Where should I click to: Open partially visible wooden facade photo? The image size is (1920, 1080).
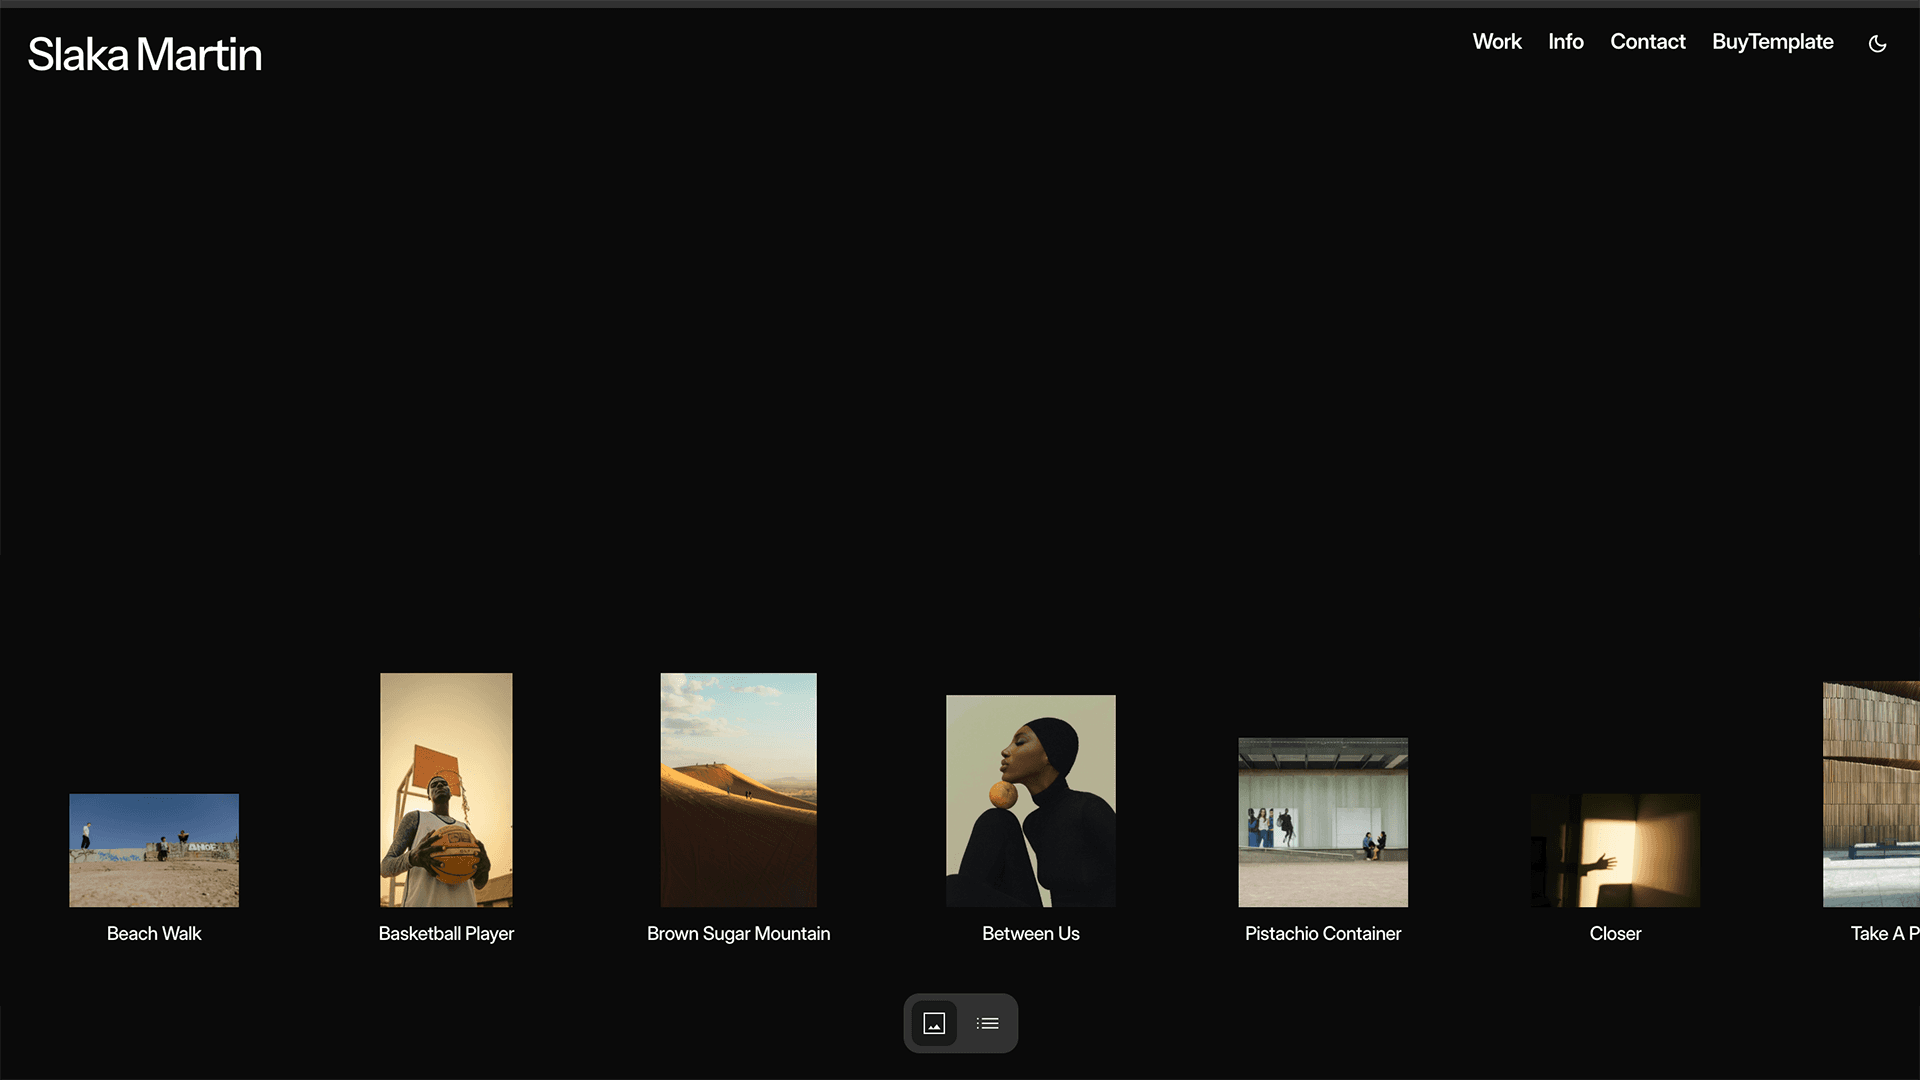pyautogui.click(x=1872, y=794)
